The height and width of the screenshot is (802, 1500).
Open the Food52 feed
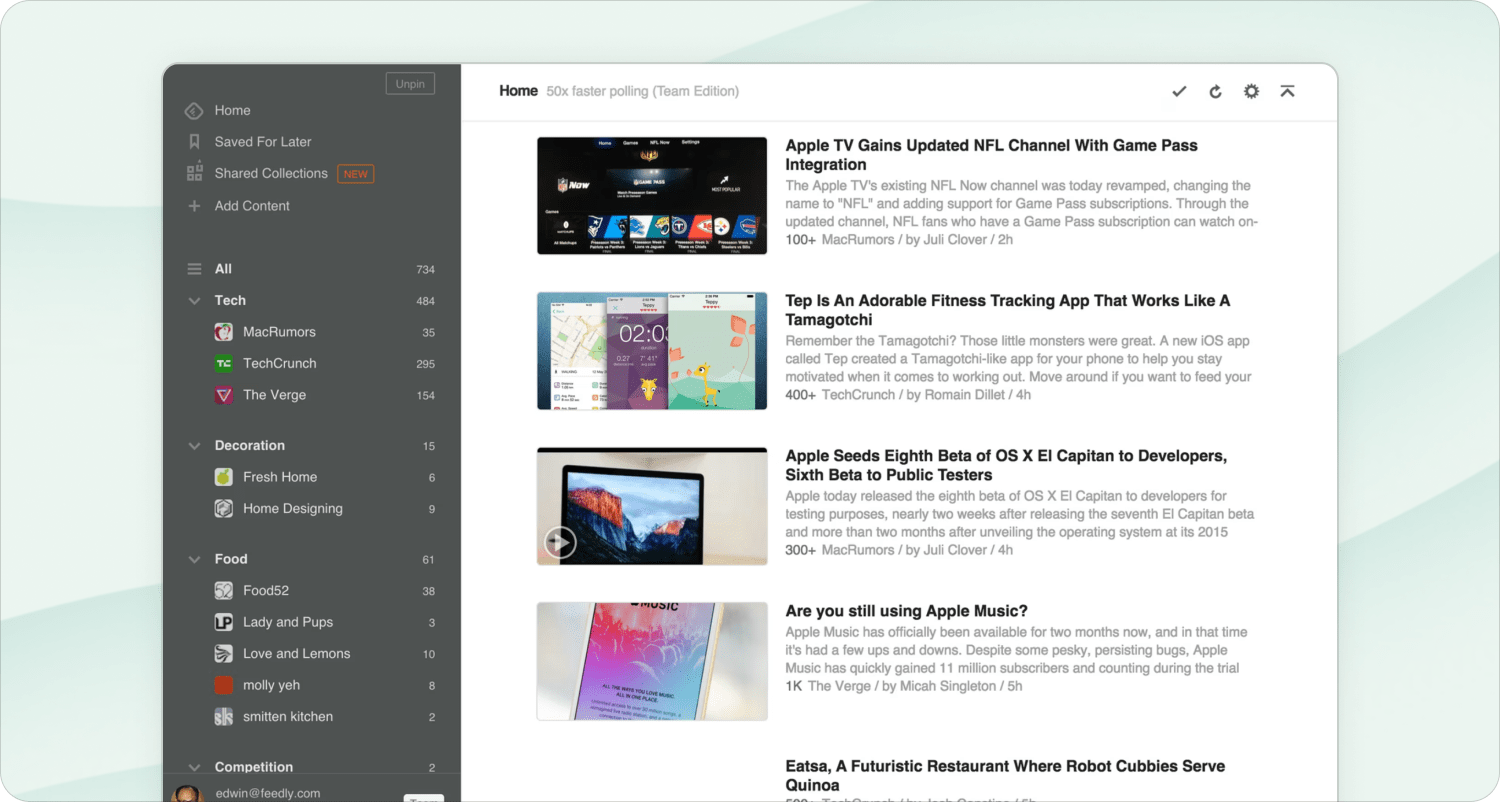(x=266, y=591)
